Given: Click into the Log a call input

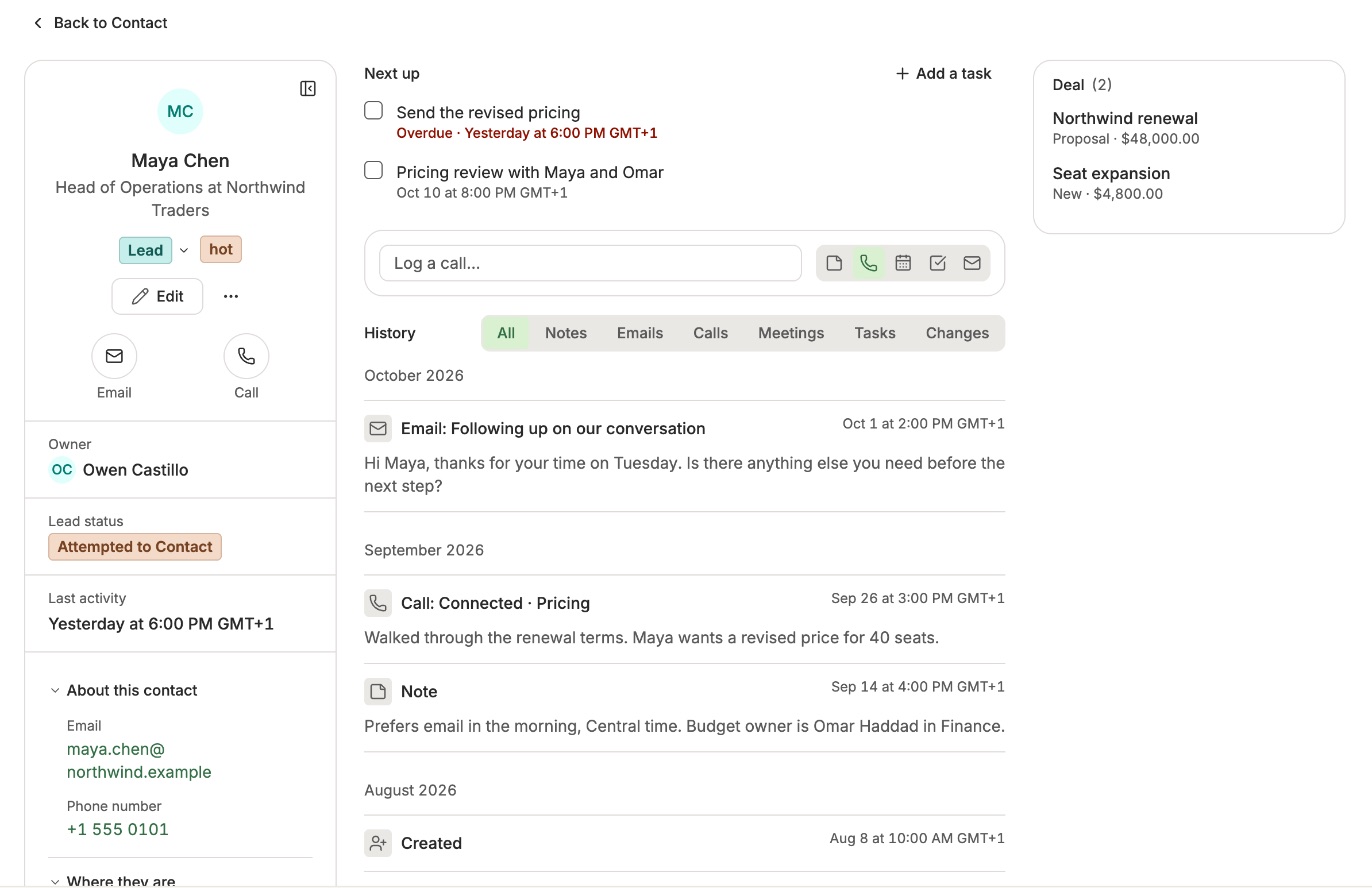Looking at the screenshot, I should 590,263.
